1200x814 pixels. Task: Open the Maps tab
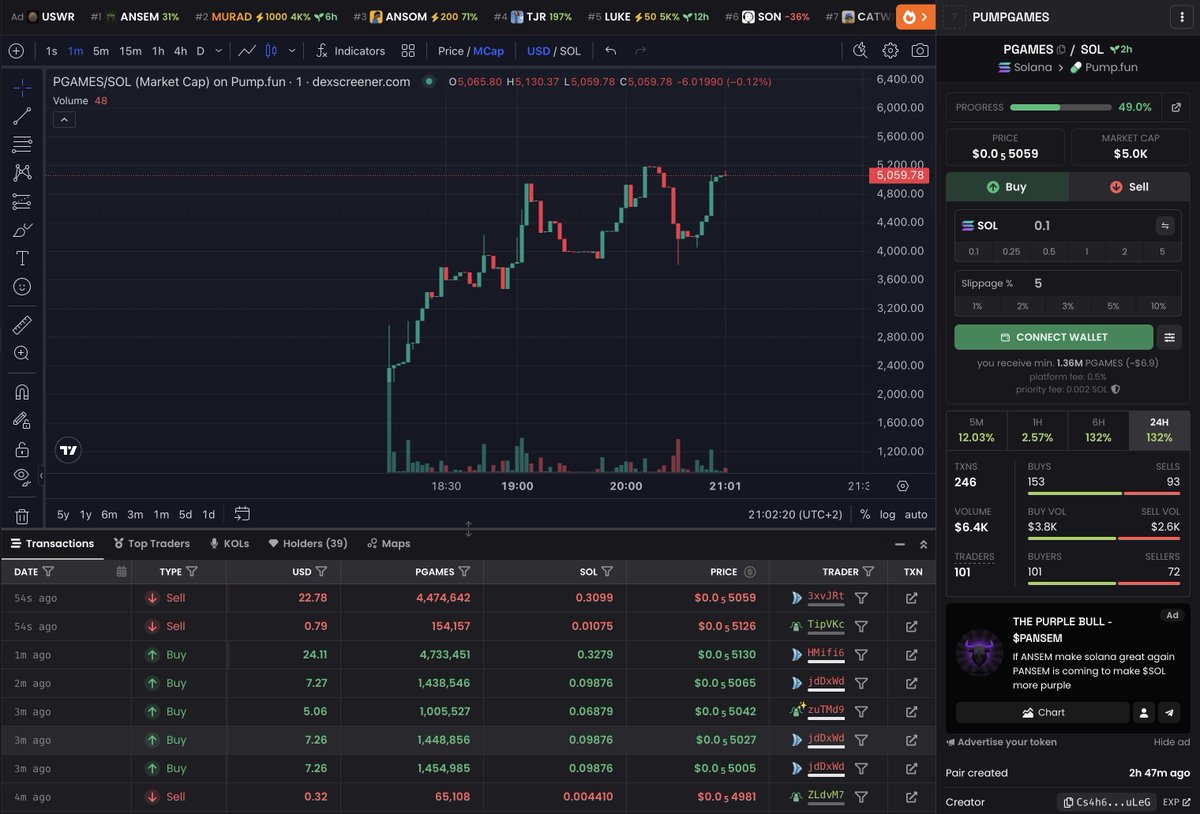click(x=388, y=543)
